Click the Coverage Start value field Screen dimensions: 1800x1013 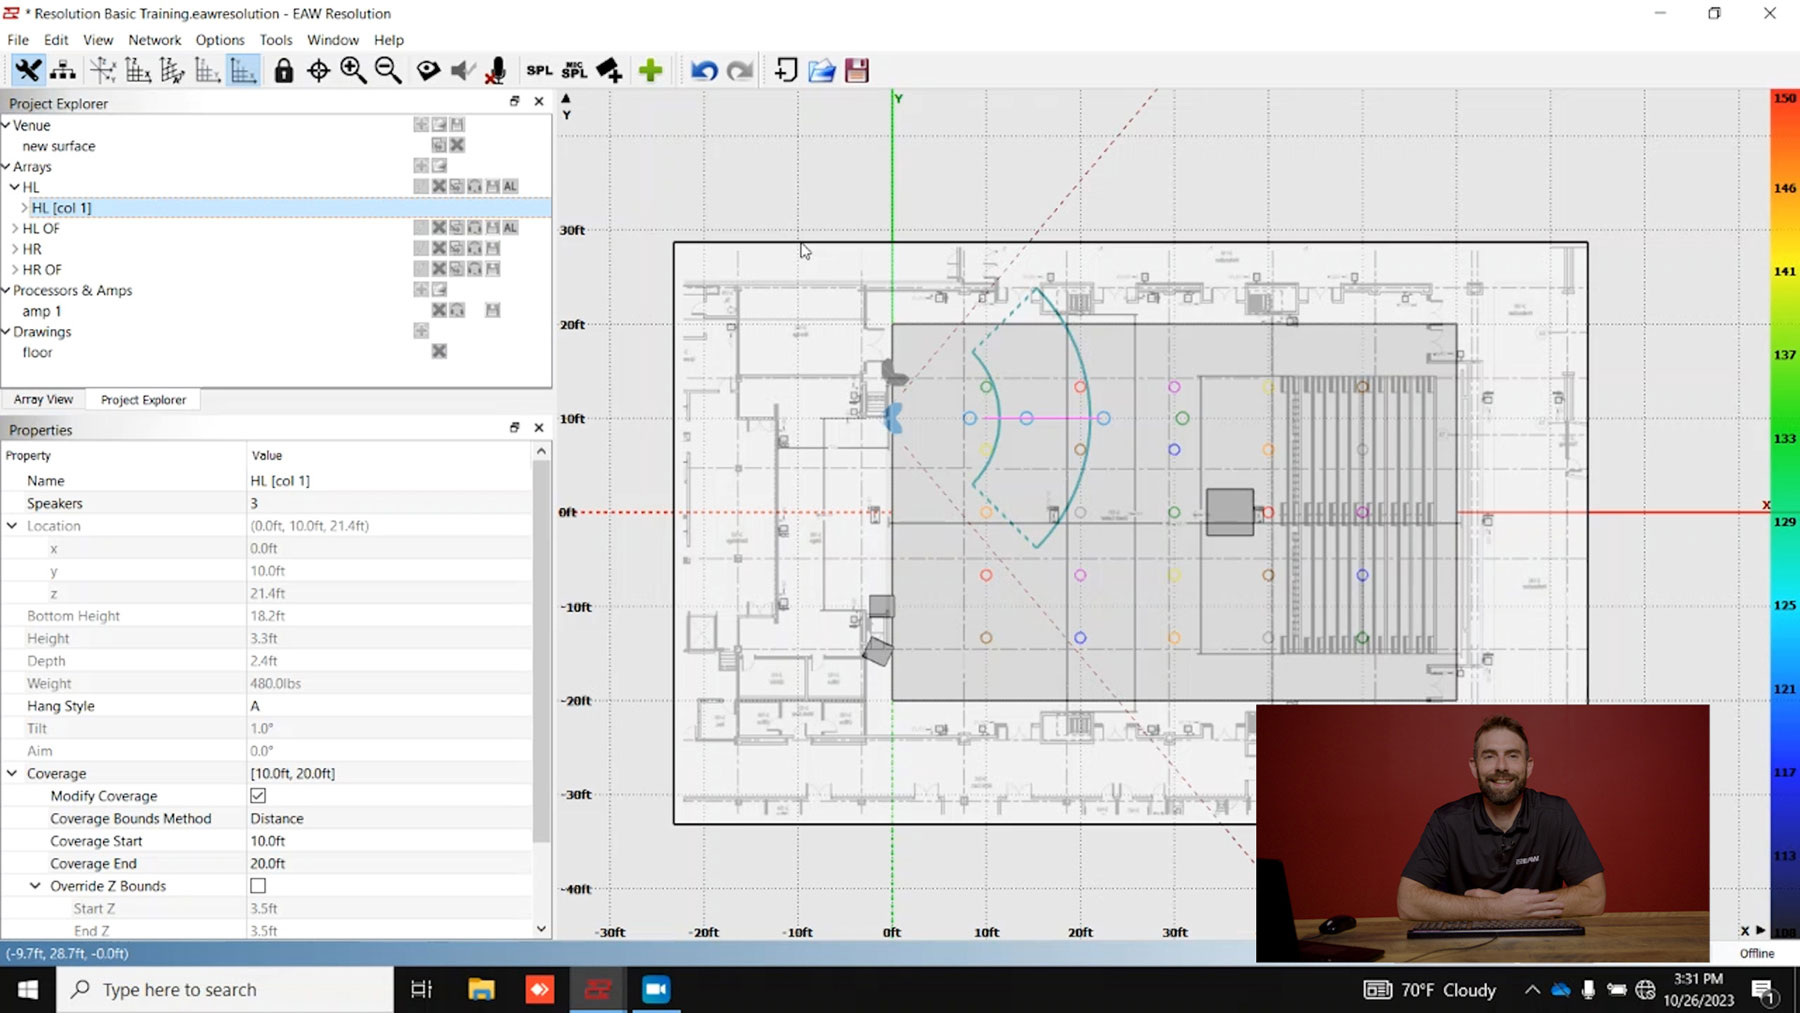tap(390, 841)
